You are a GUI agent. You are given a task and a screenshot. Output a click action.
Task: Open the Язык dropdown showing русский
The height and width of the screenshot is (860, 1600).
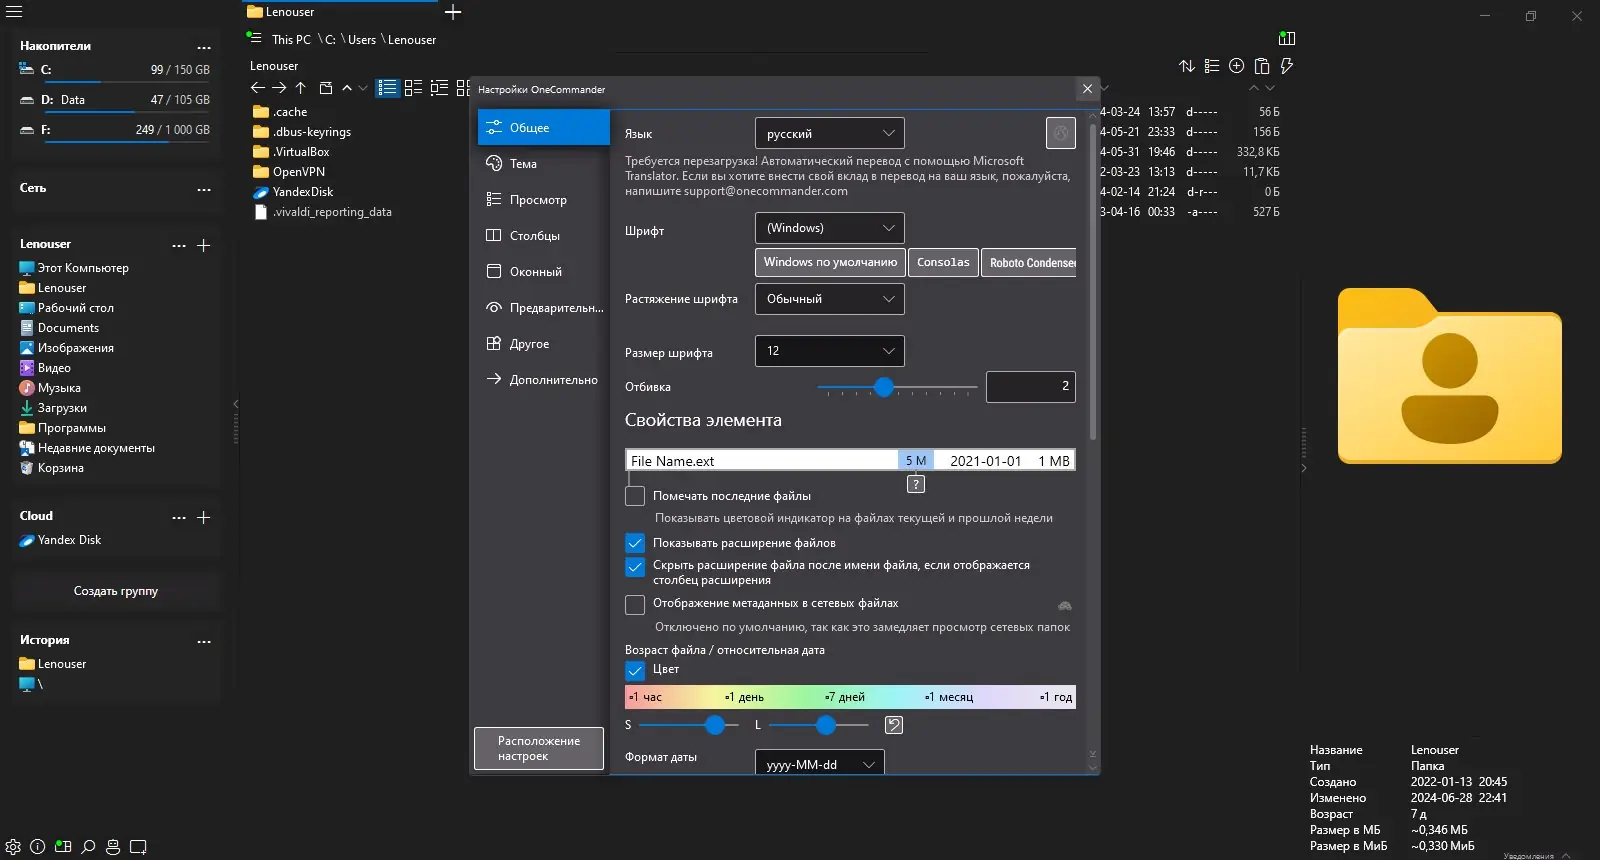click(x=830, y=133)
